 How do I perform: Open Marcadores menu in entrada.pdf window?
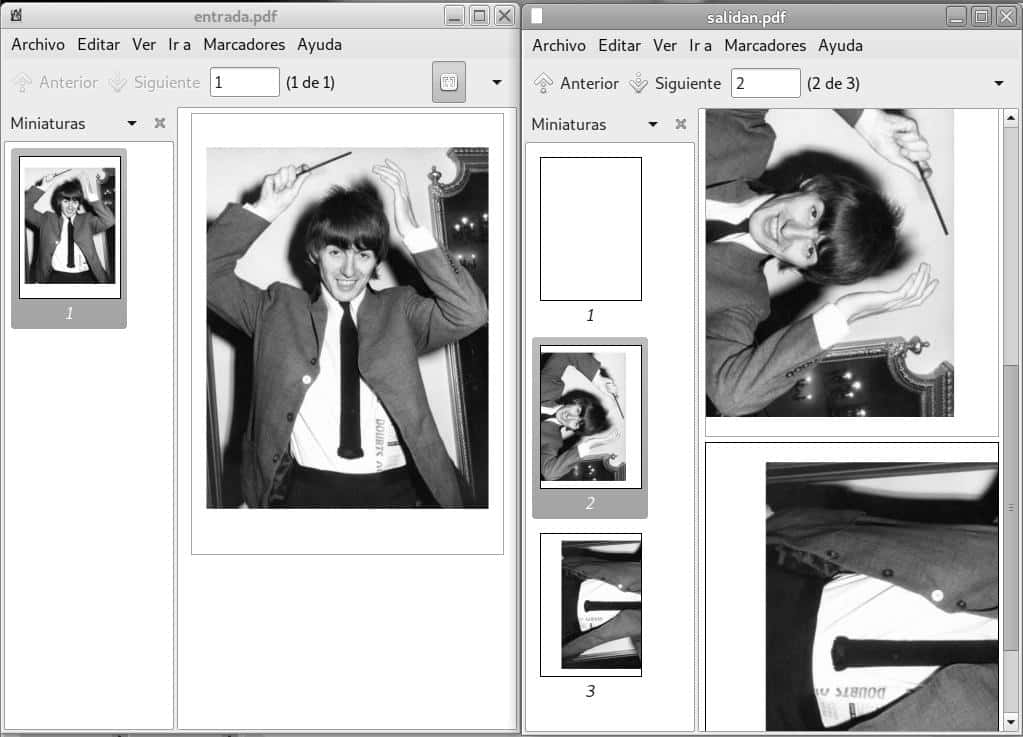click(x=244, y=44)
